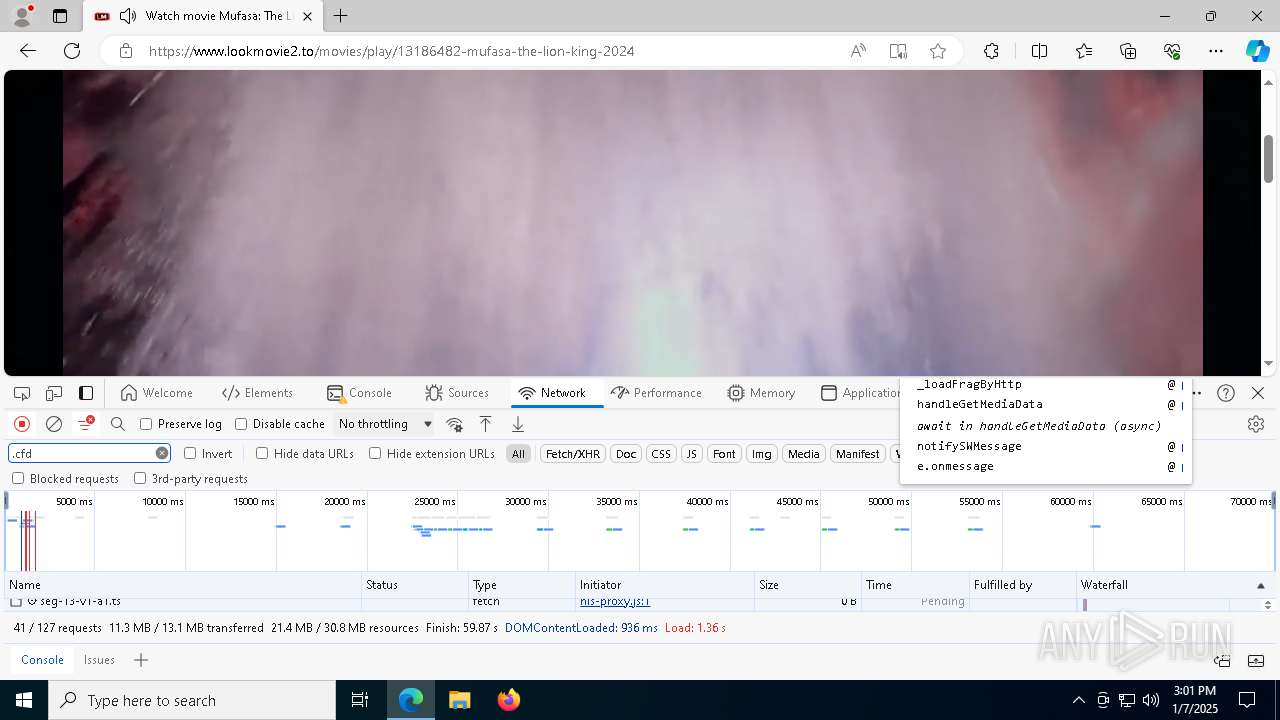Open Firefox from the taskbar

pos(508,700)
